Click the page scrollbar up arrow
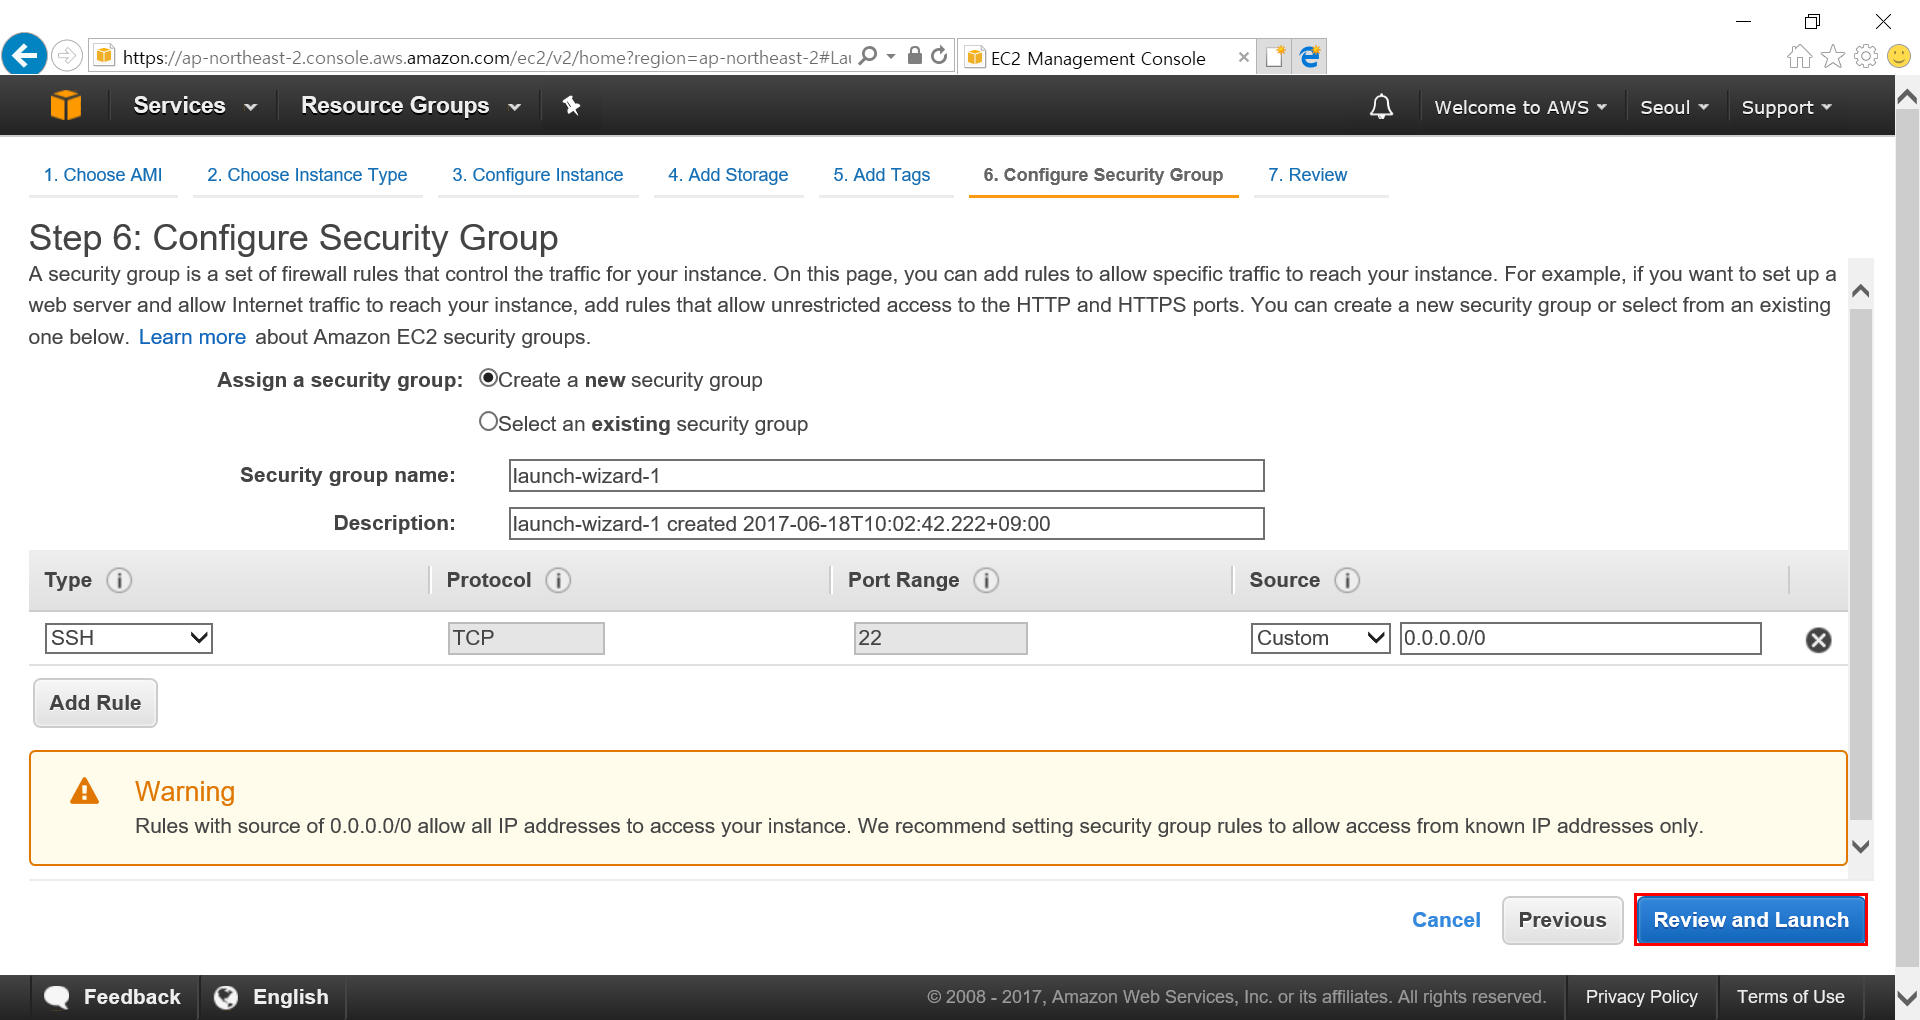1920x1020 pixels. [1907, 97]
